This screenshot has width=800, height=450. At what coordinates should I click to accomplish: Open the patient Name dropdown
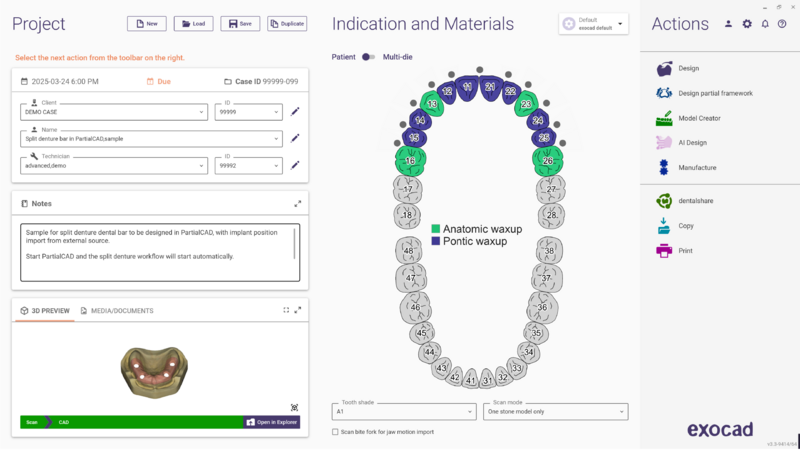(x=151, y=139)
